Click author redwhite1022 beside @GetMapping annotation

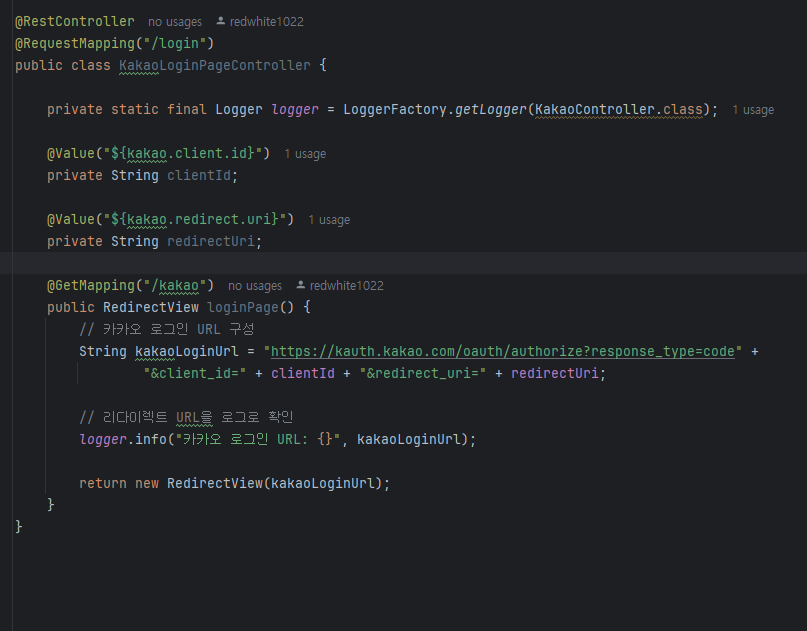[347, 286]
